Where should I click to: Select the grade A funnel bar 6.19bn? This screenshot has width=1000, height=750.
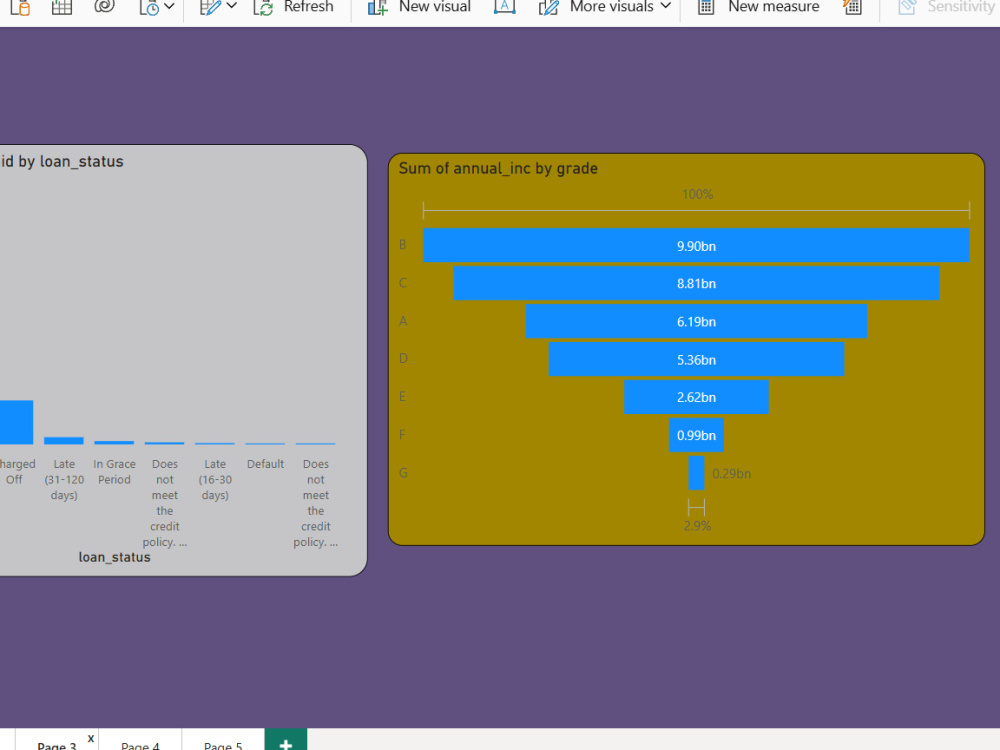coord(696,321)
